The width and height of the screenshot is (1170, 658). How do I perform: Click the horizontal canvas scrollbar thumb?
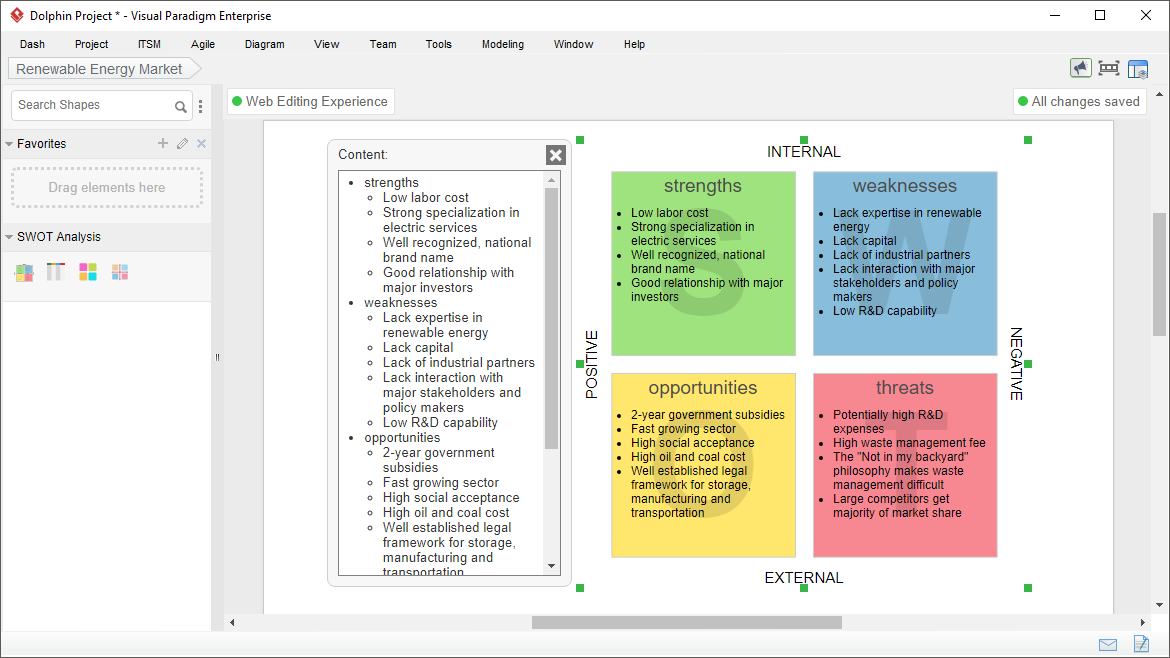point(686,622)
